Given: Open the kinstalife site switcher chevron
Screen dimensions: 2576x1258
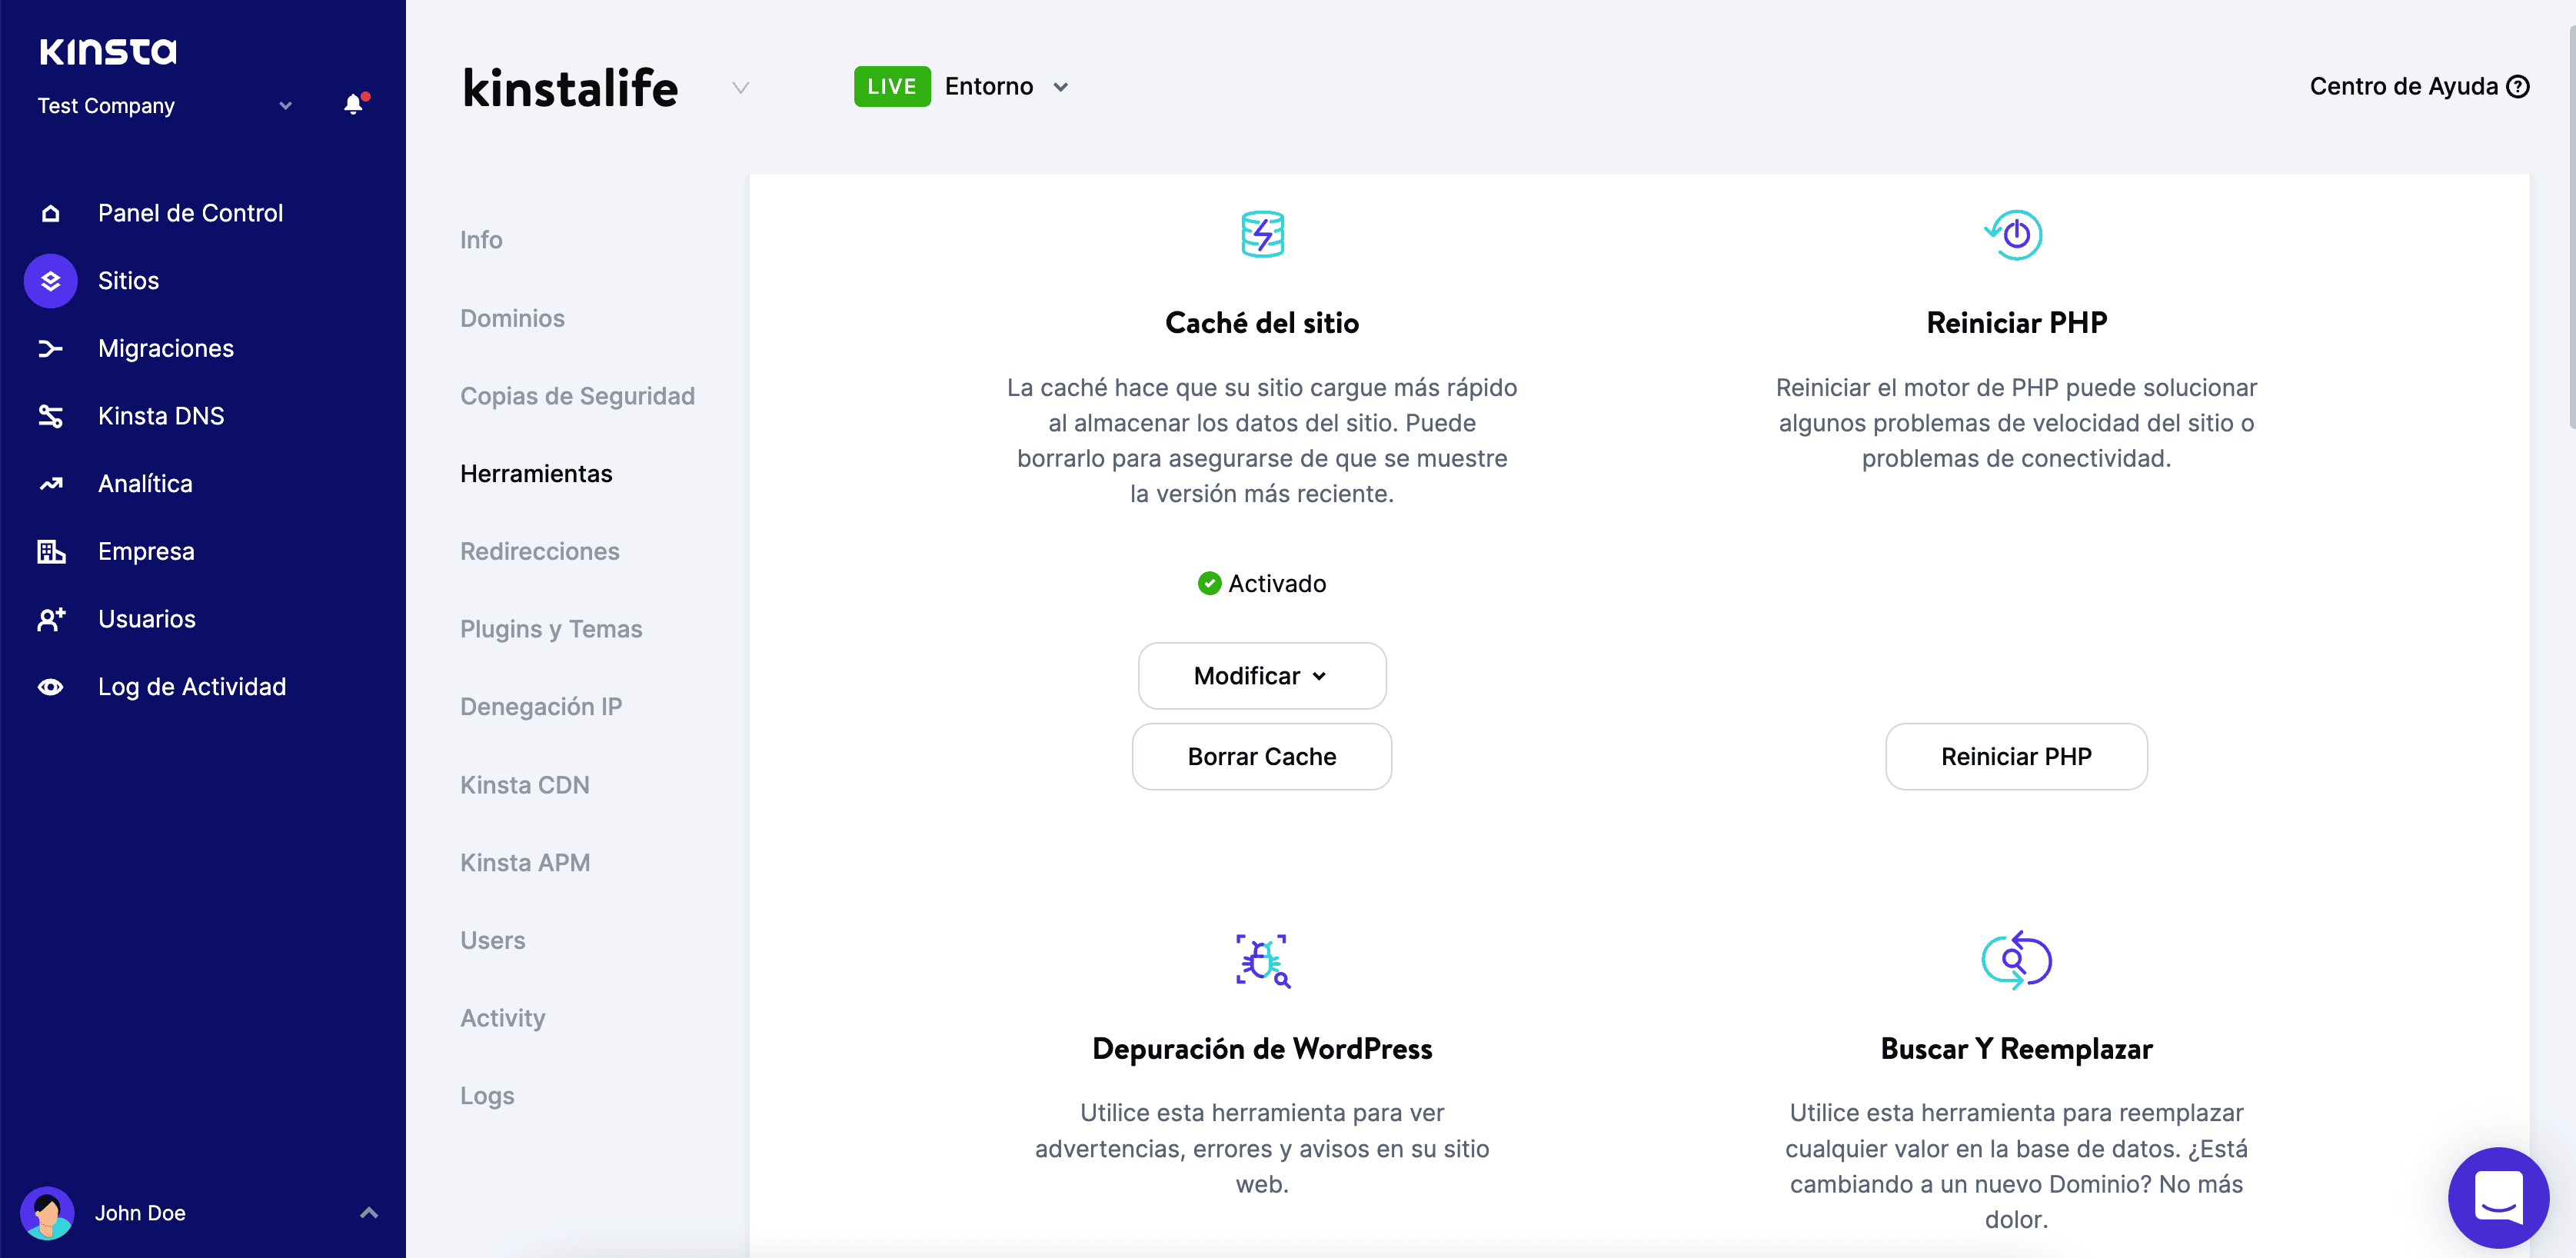Looking at the screenshot, I should 740,88.
